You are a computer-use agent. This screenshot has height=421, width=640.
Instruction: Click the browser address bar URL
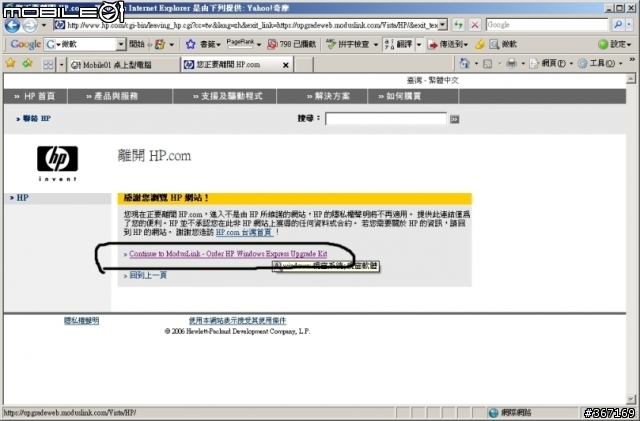[252, 25]
